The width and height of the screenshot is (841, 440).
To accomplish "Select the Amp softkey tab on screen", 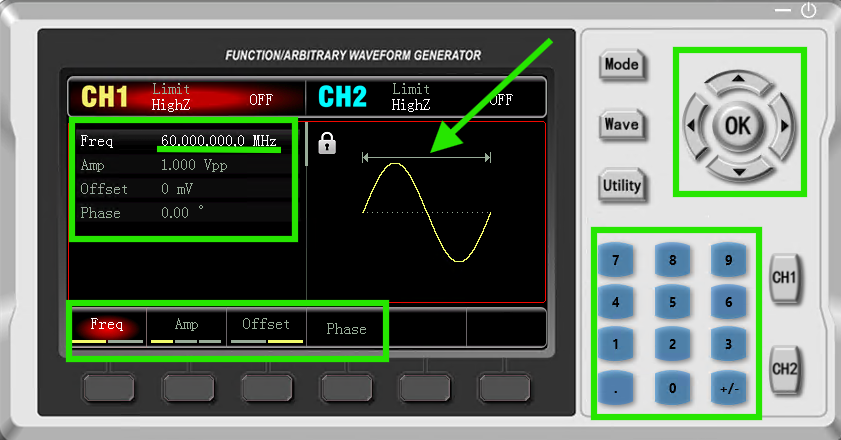I will [x=186, y=327].
